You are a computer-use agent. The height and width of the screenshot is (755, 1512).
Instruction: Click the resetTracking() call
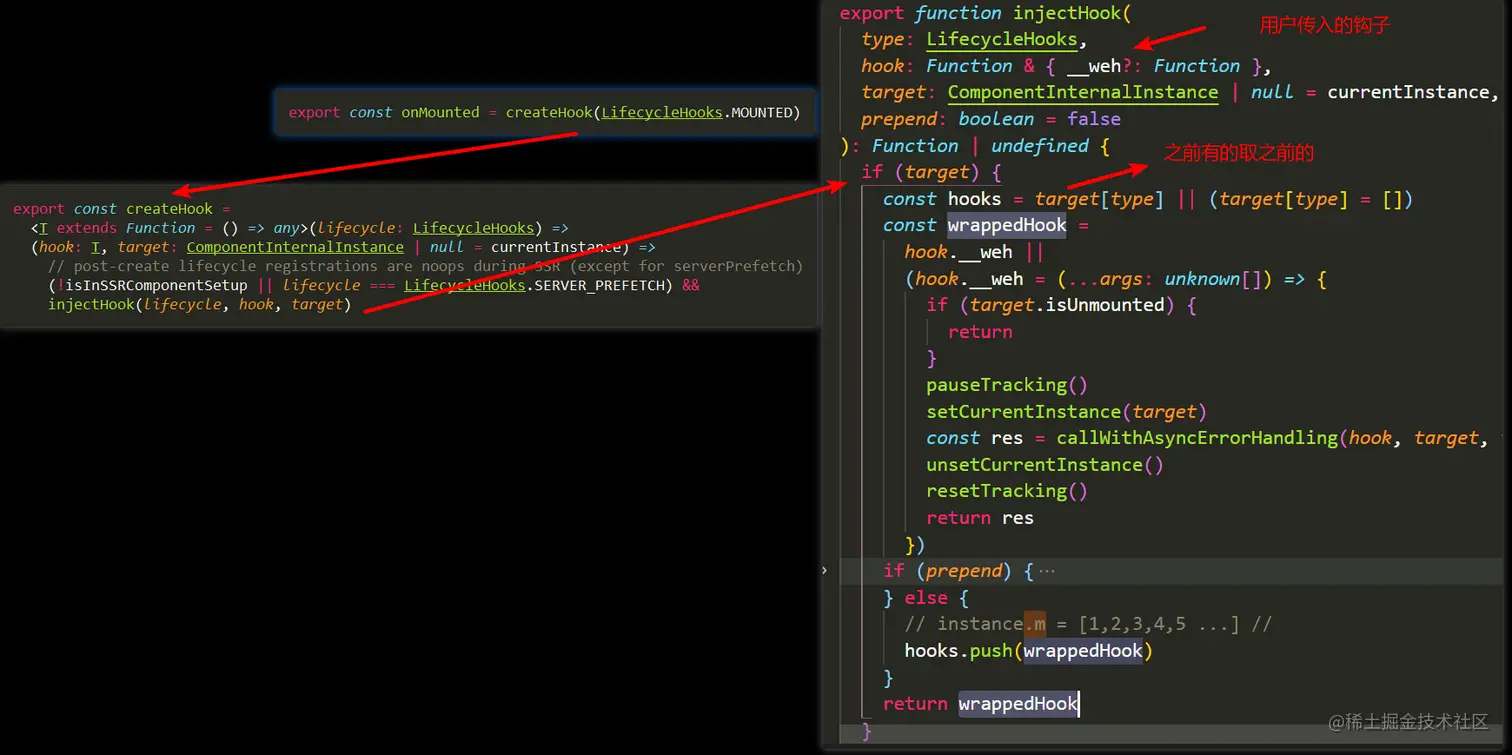click(x=1007, y=491)
